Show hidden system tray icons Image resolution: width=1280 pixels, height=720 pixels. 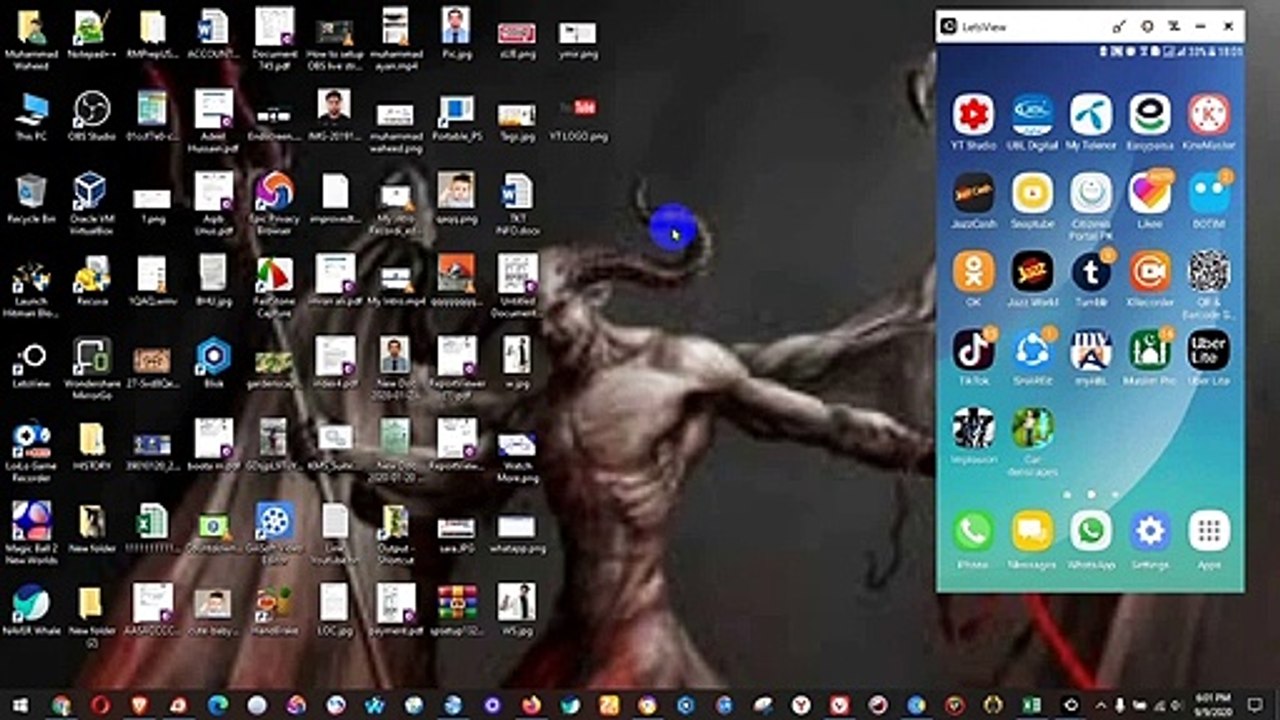[1101, 705]
